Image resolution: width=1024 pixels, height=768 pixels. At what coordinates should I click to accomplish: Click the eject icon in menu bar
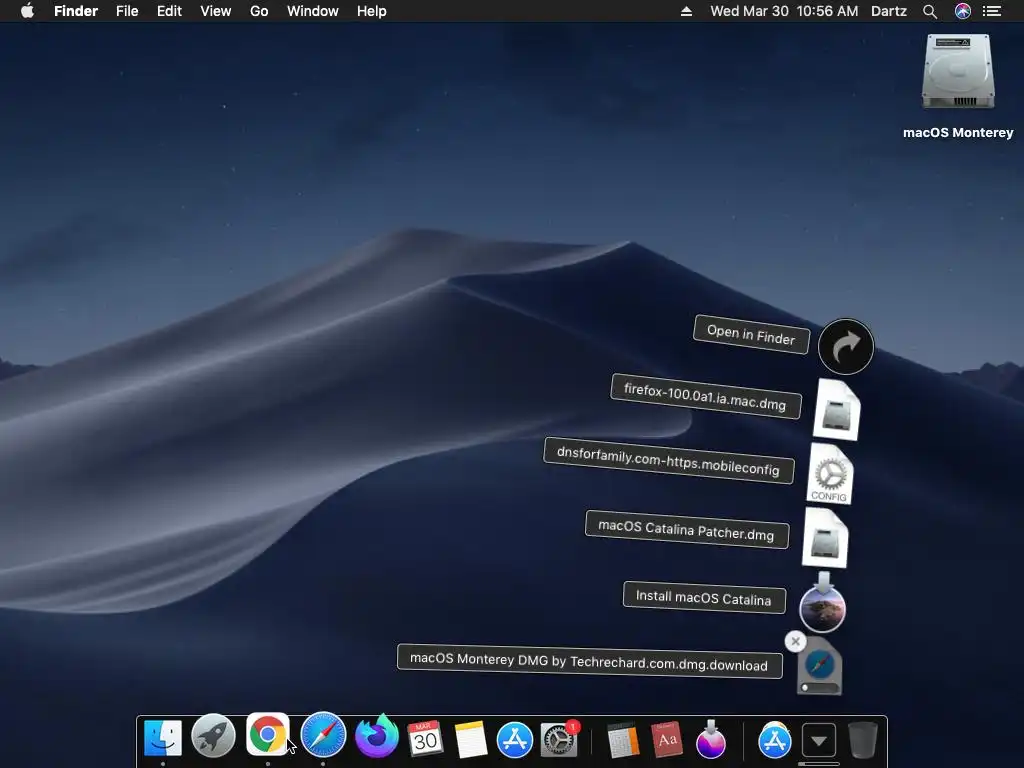[x=686, y=11]
